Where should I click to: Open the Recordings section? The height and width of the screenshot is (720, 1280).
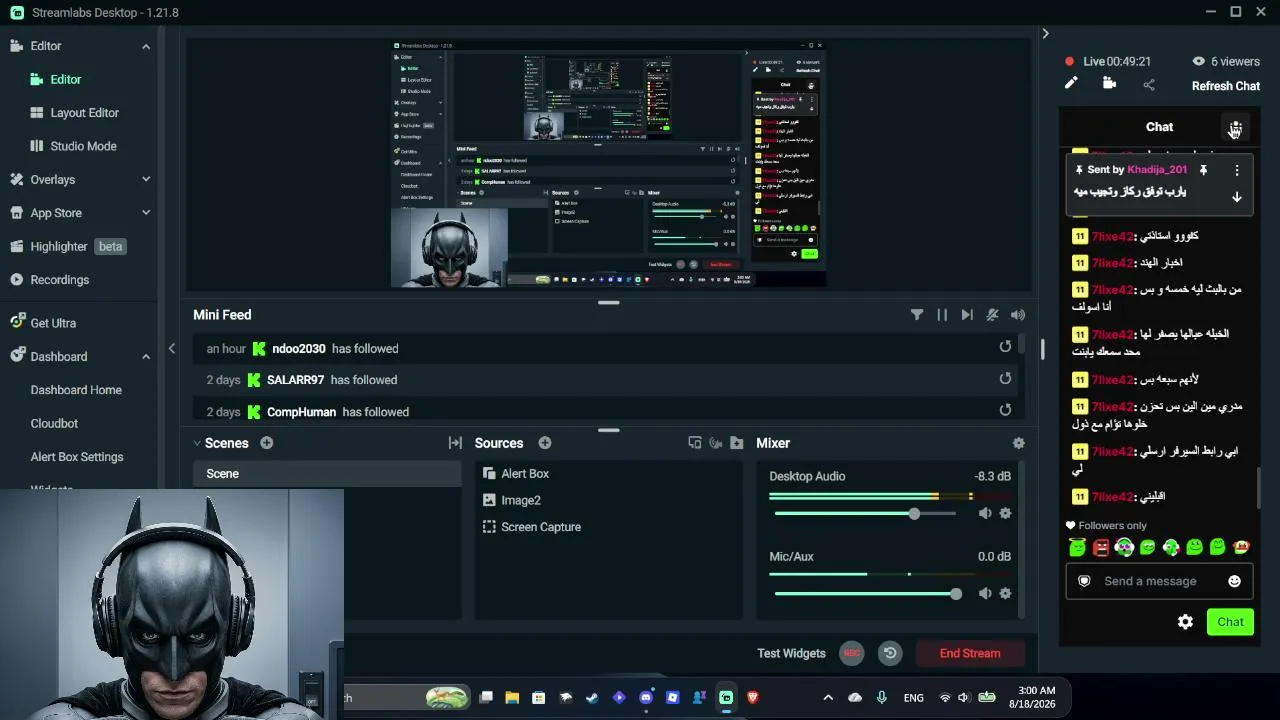pyautogui.click(x=50, y=280)
